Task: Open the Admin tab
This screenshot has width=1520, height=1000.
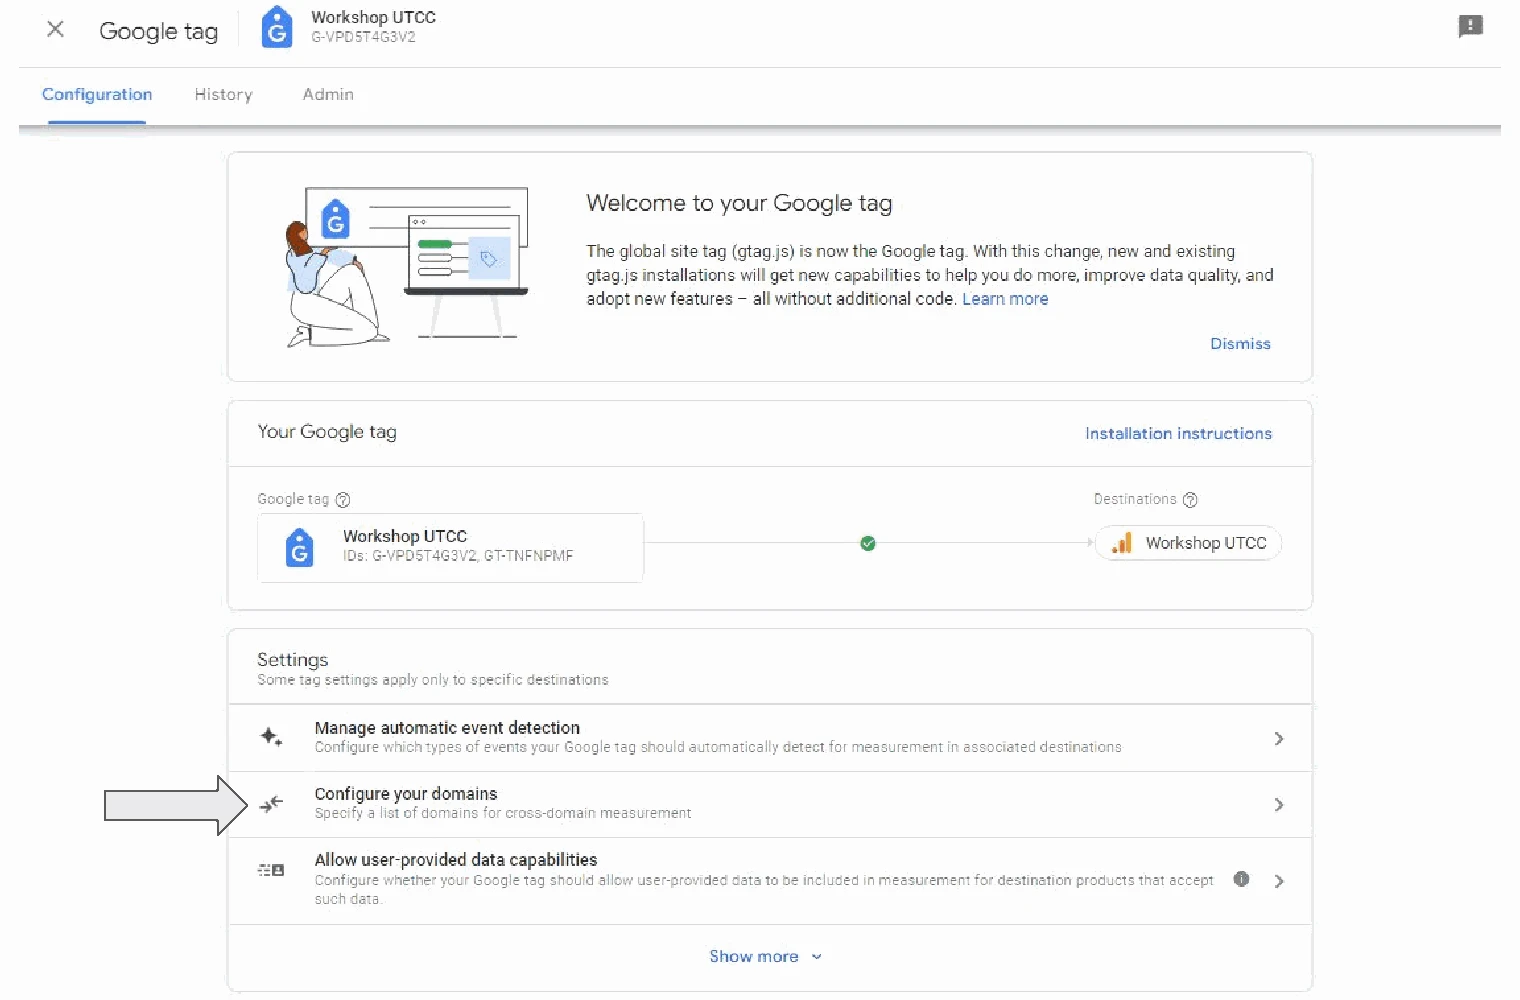Action: point(328,94)
